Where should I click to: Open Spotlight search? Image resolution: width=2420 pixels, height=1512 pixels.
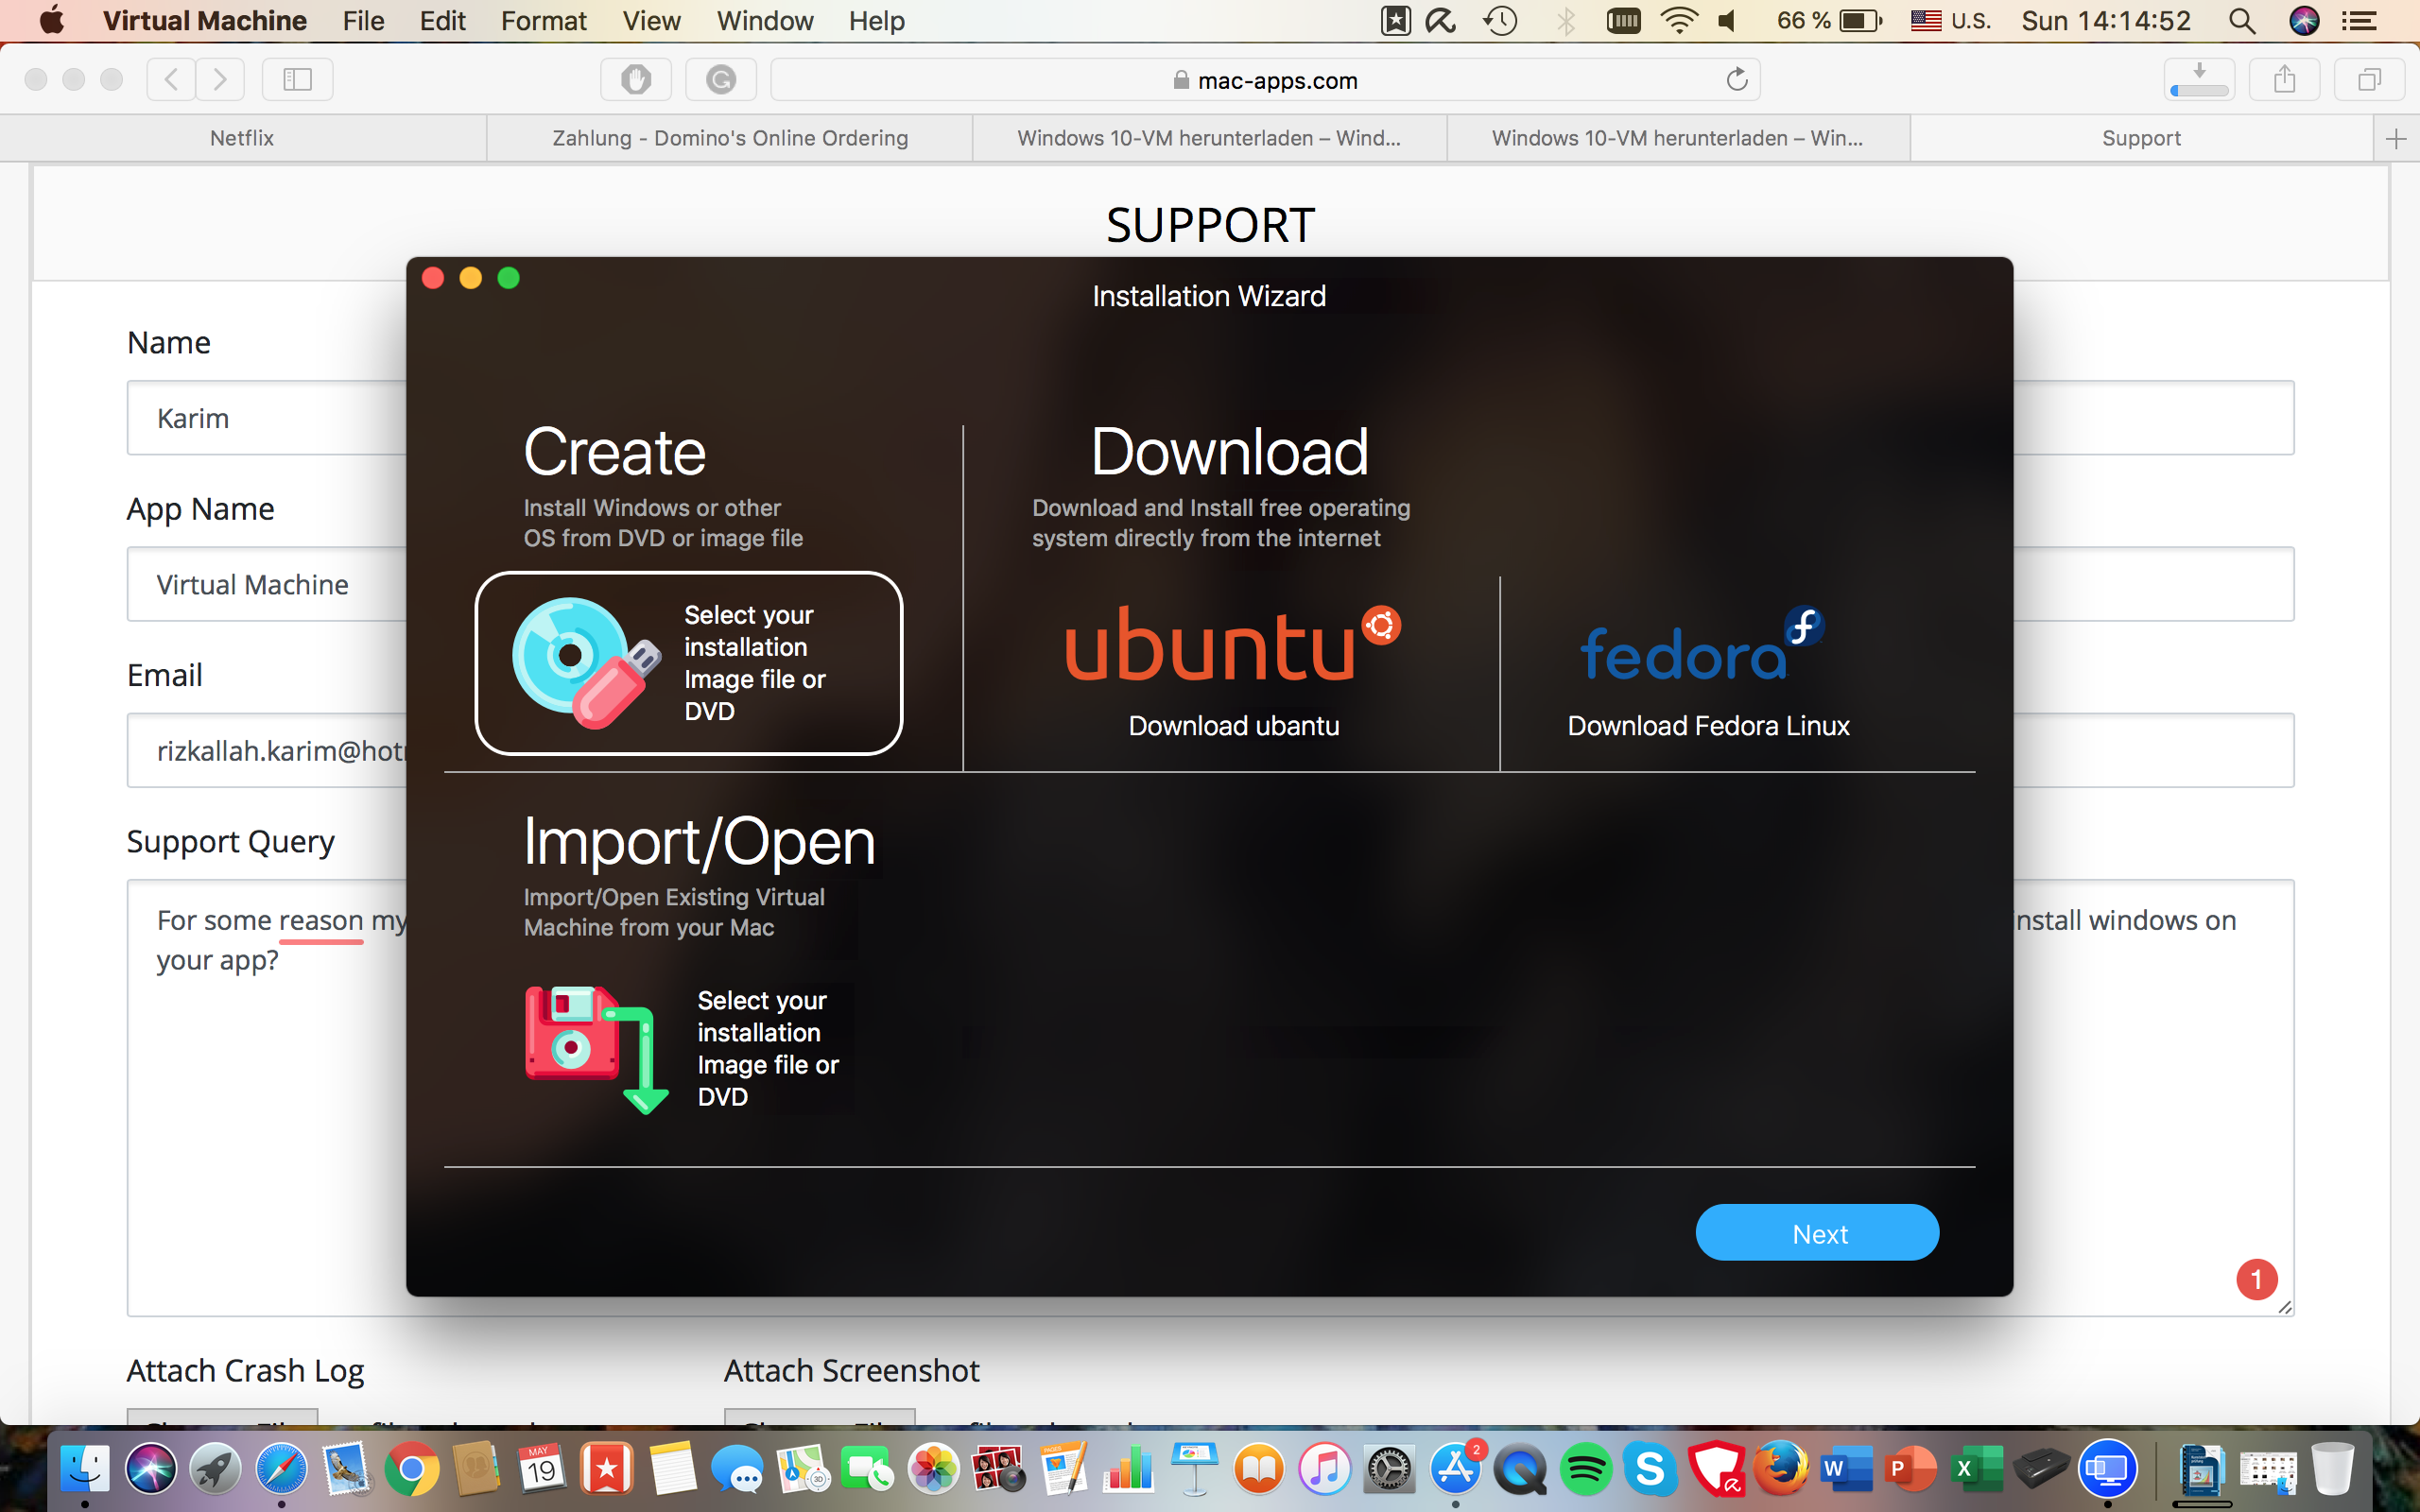(2242, 21)
